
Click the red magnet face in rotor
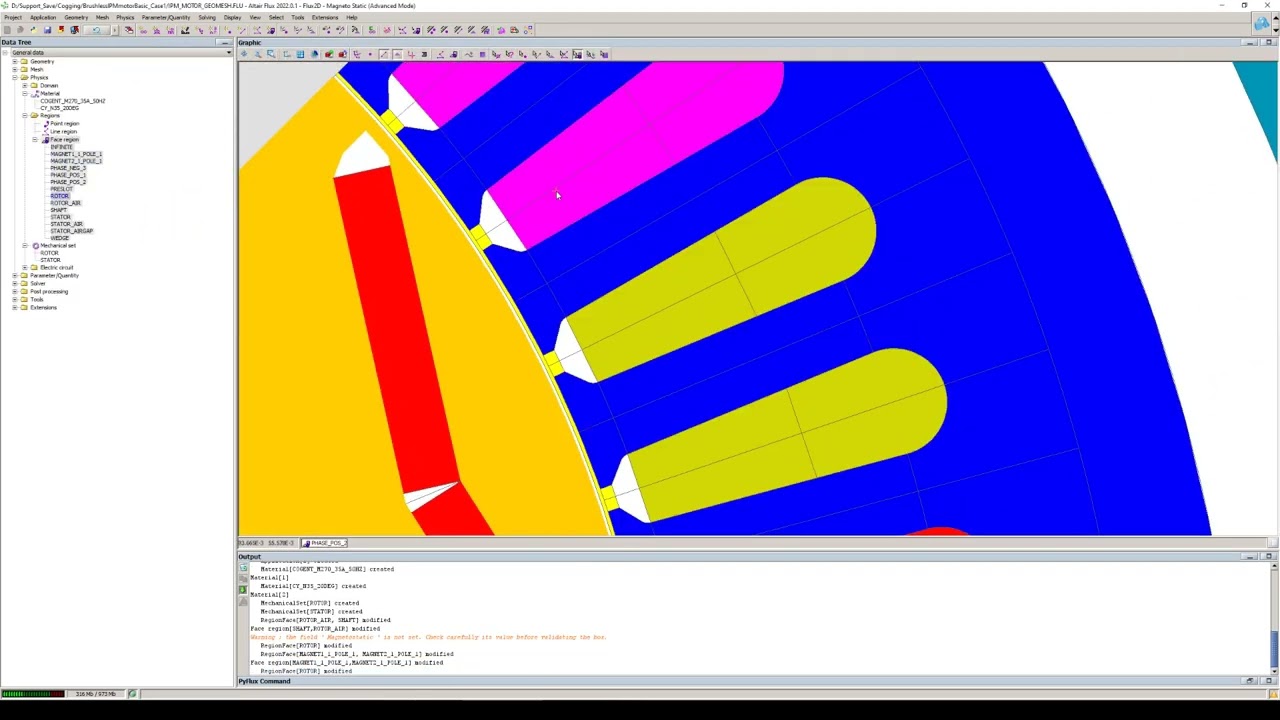(395, 330)
